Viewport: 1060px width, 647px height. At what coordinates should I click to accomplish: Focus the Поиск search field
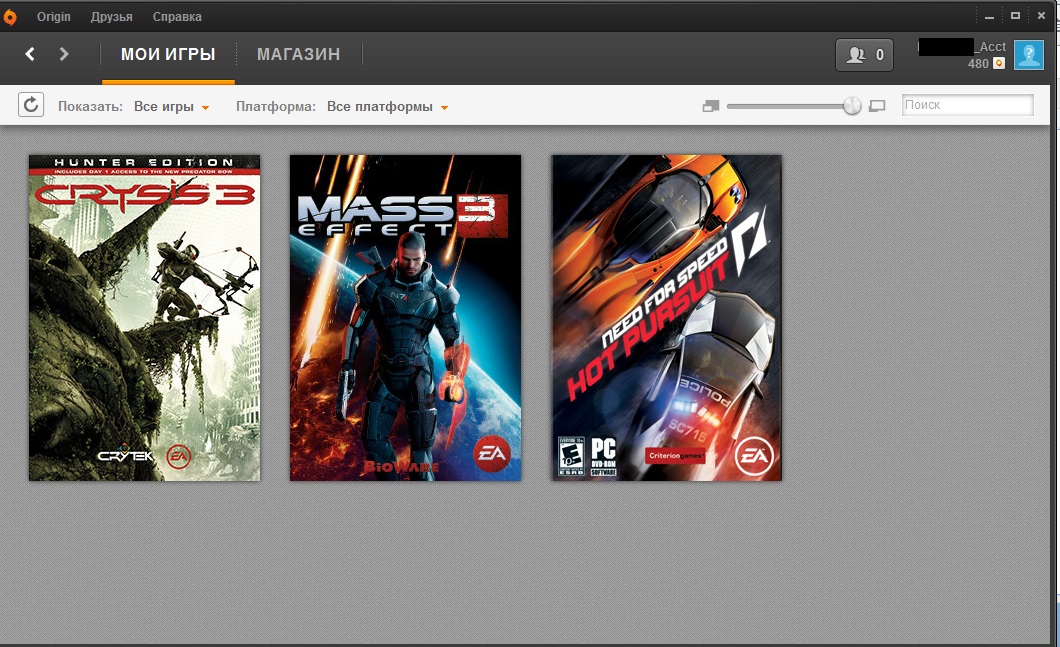[967, 105]
